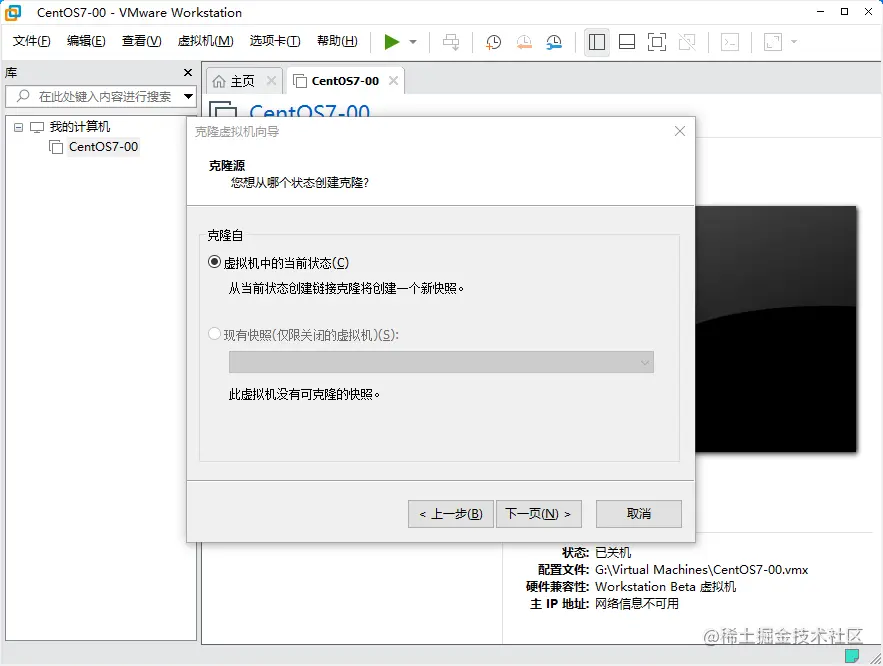Image resolution: width=883 pixels, height=666 pixels.
Task: Click the status bar message icon
Action: (851, 656)
